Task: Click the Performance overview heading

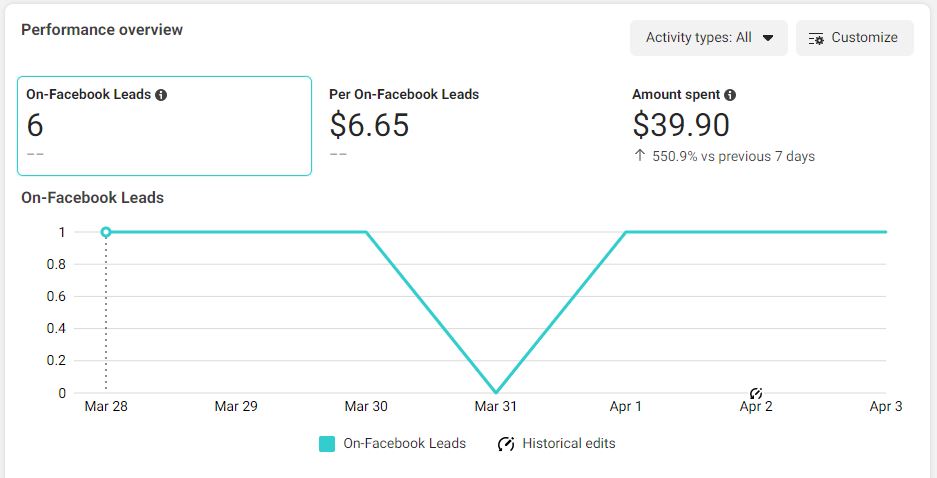Action: click(x=102, y=30)
